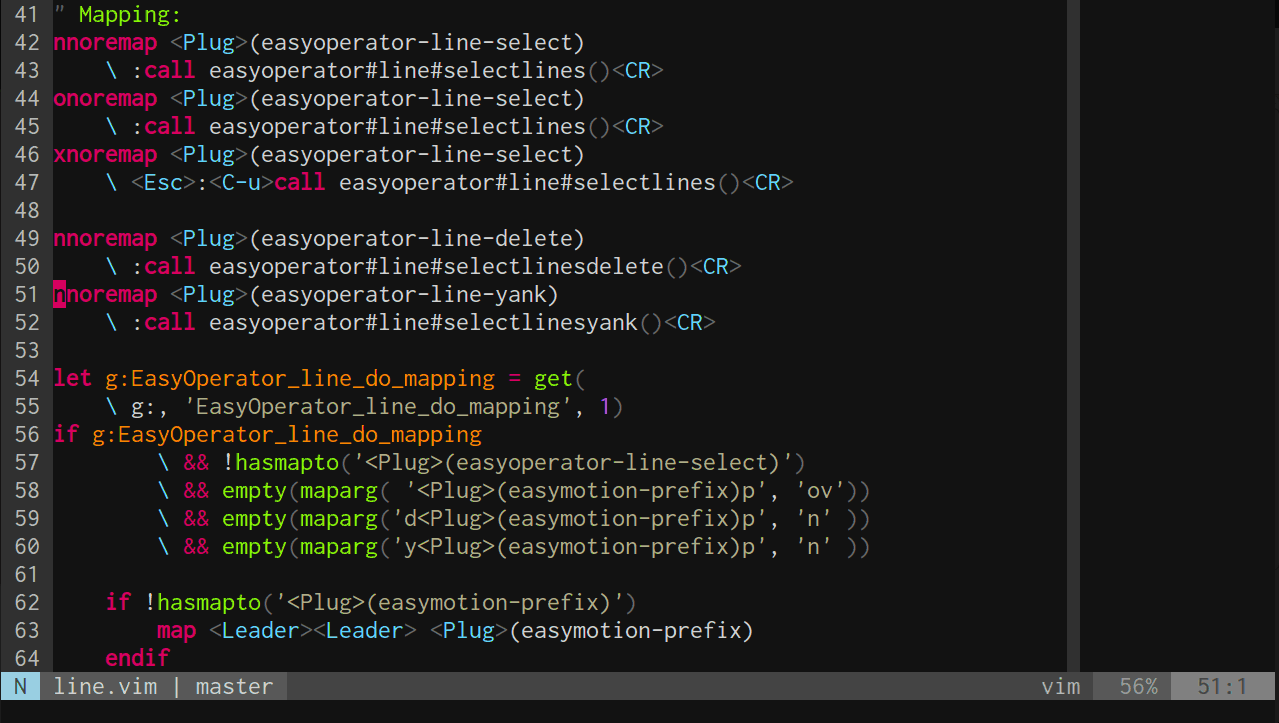Click line number 41 in the gutter
The image size is (1279, 723).
tap(27, 15)
